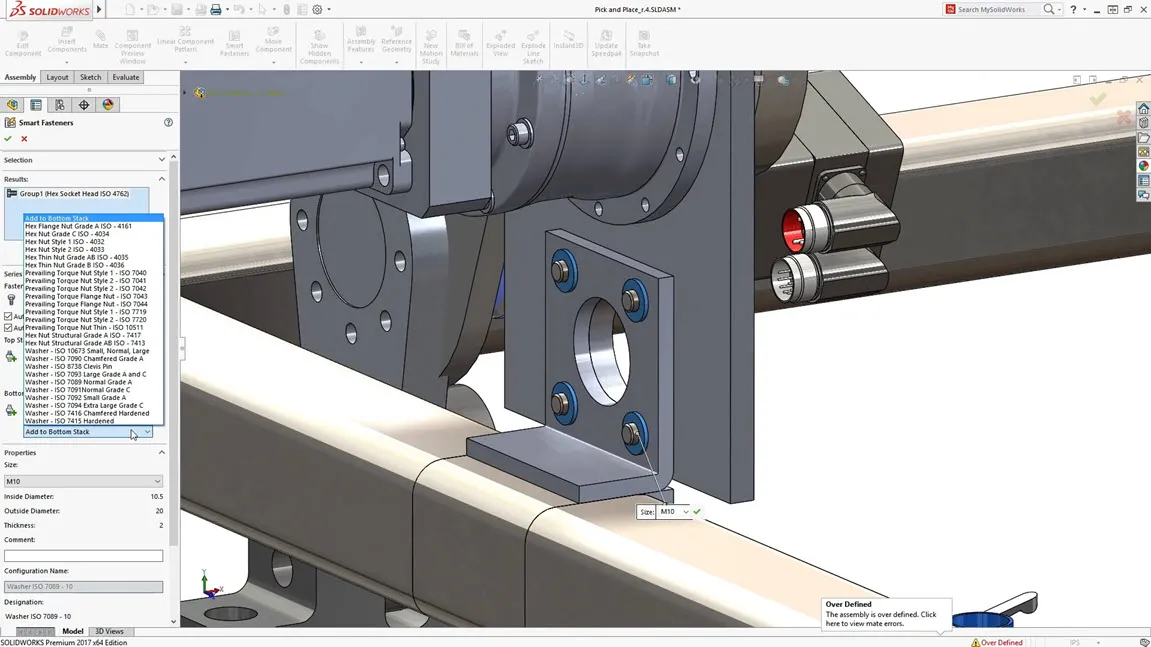Viewport: 1151px width, 647px height.
Task: Collapse the Selection section in Smart Fasteners panel
Action: (161, 159)
